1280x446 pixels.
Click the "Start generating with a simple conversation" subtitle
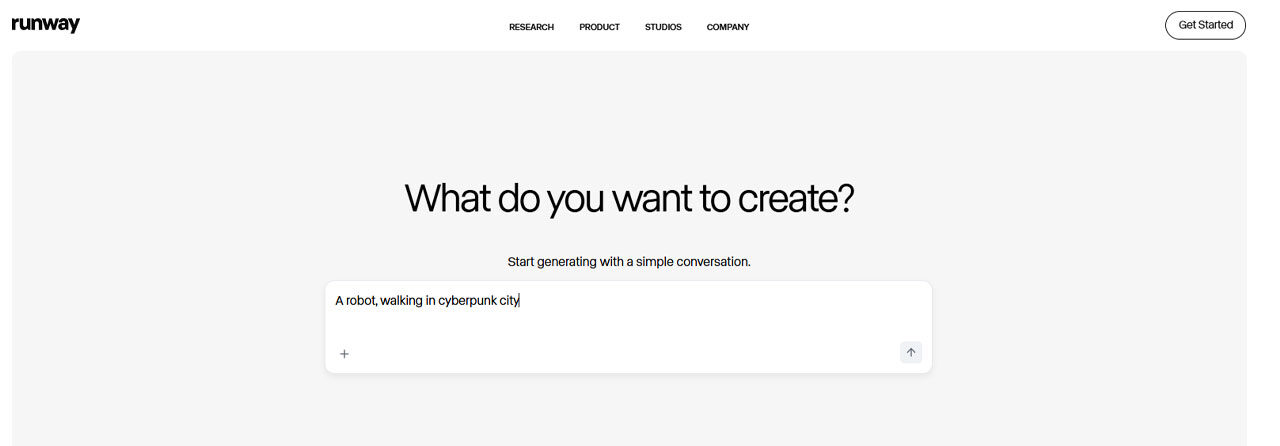coord(629,262)
